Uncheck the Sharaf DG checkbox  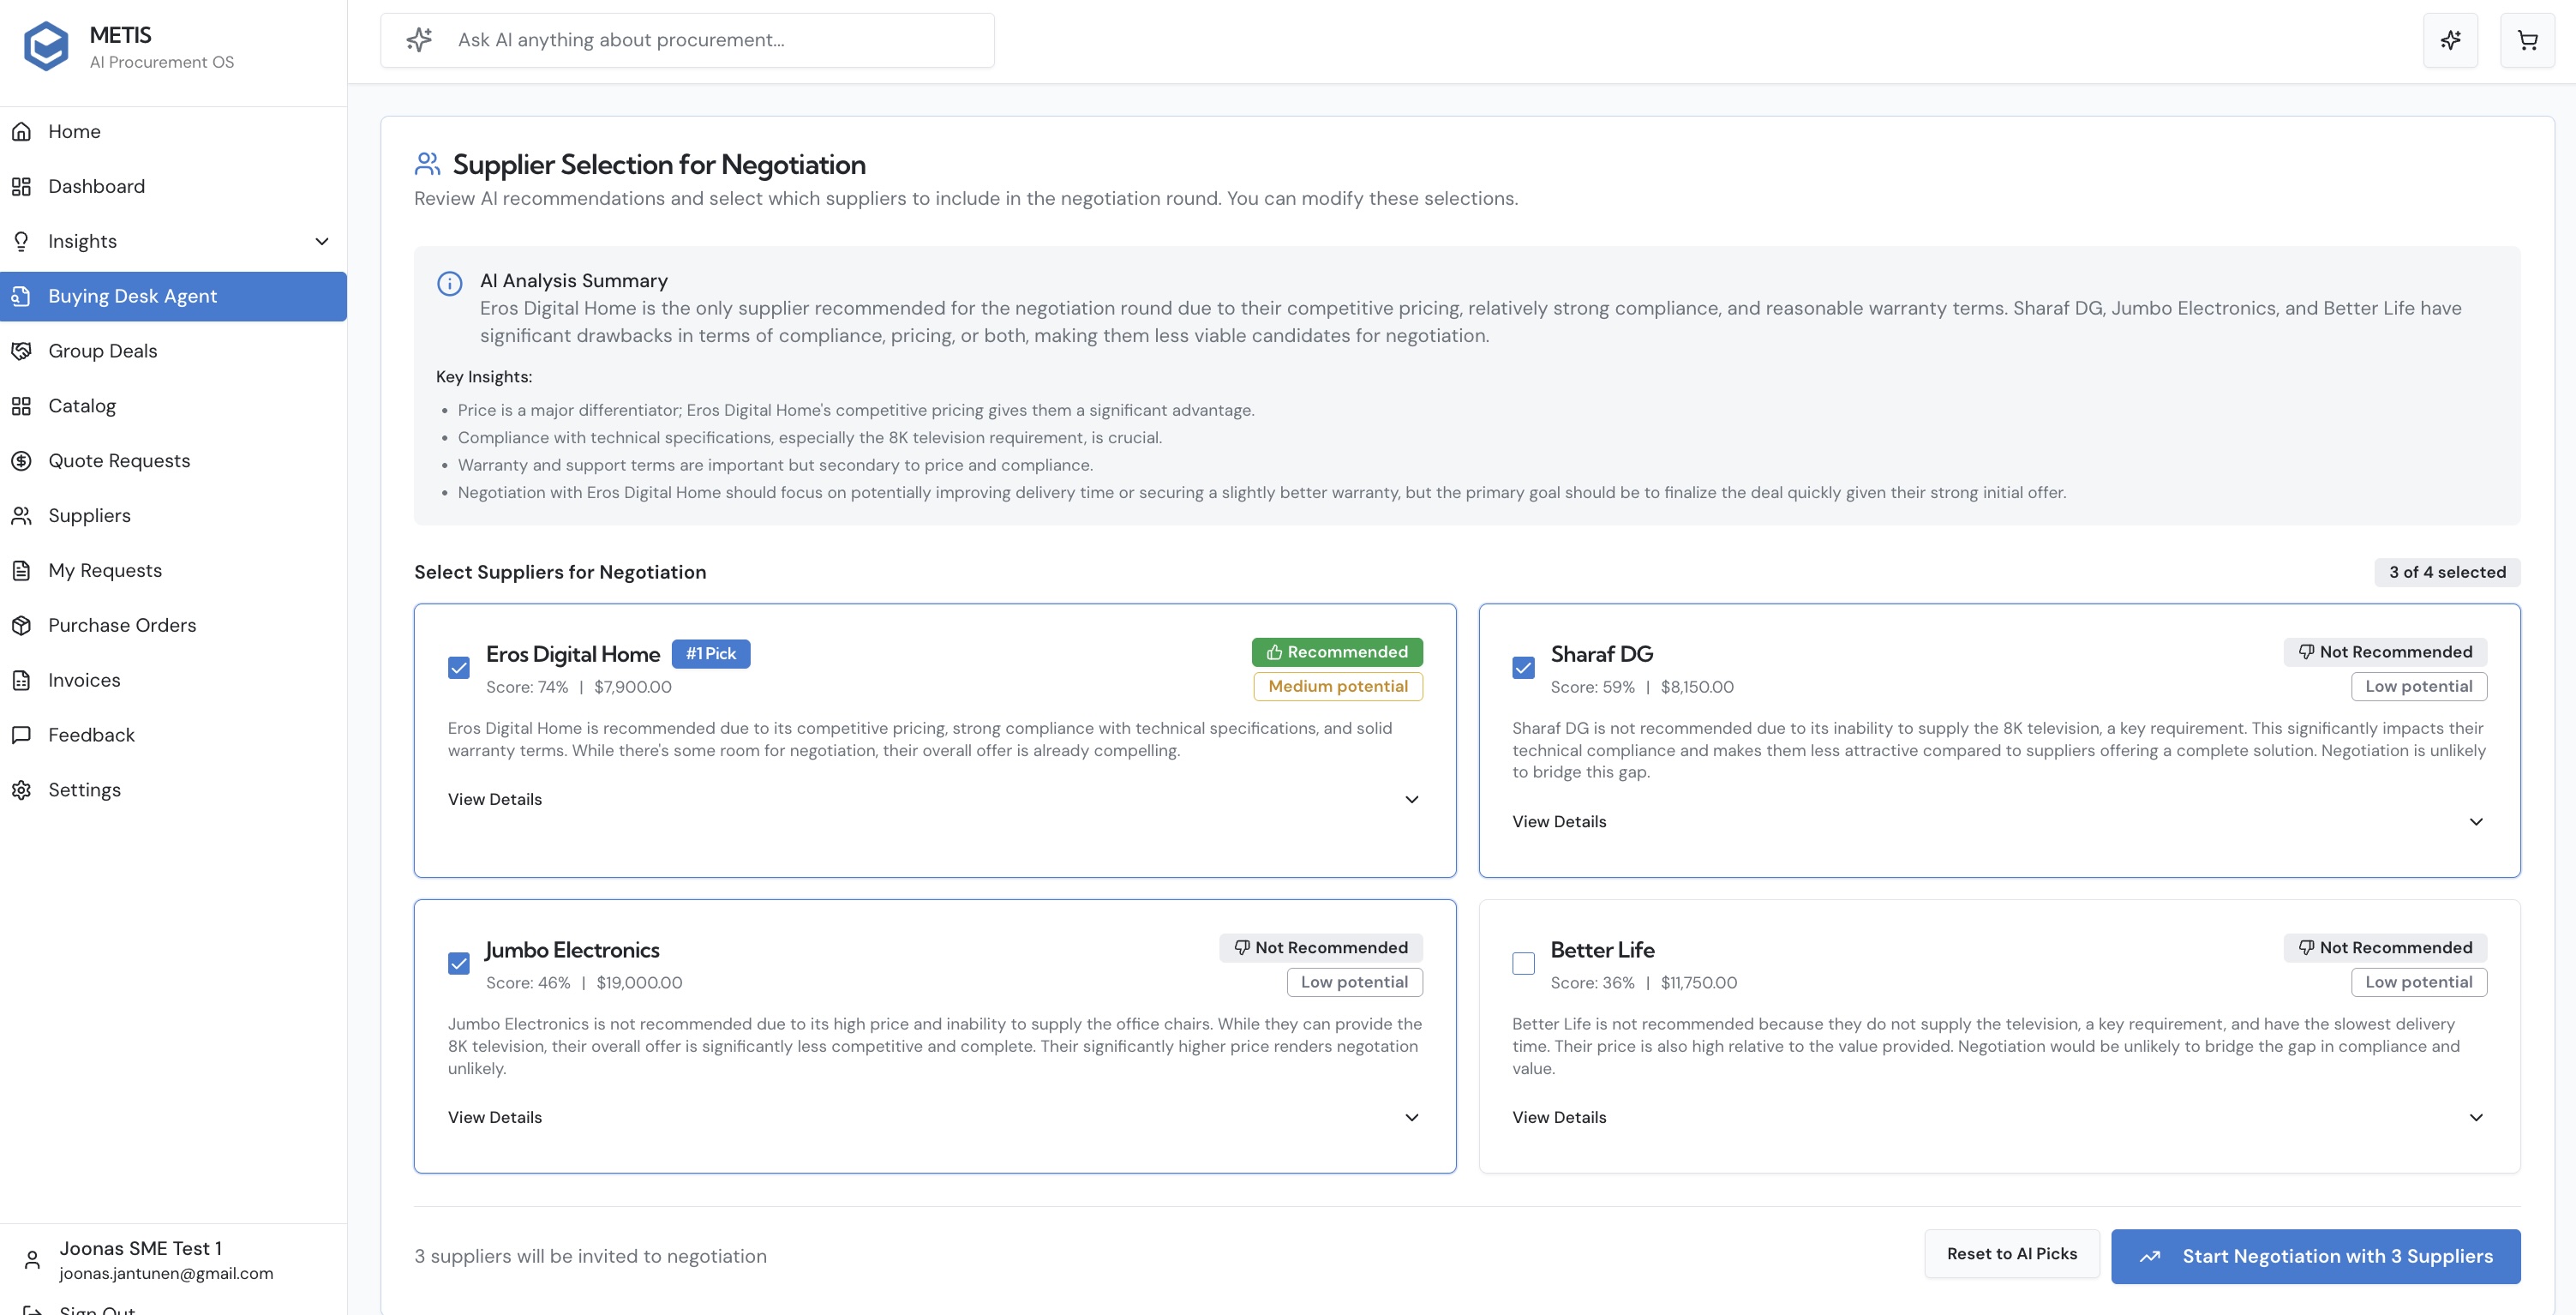point(1523,668)
